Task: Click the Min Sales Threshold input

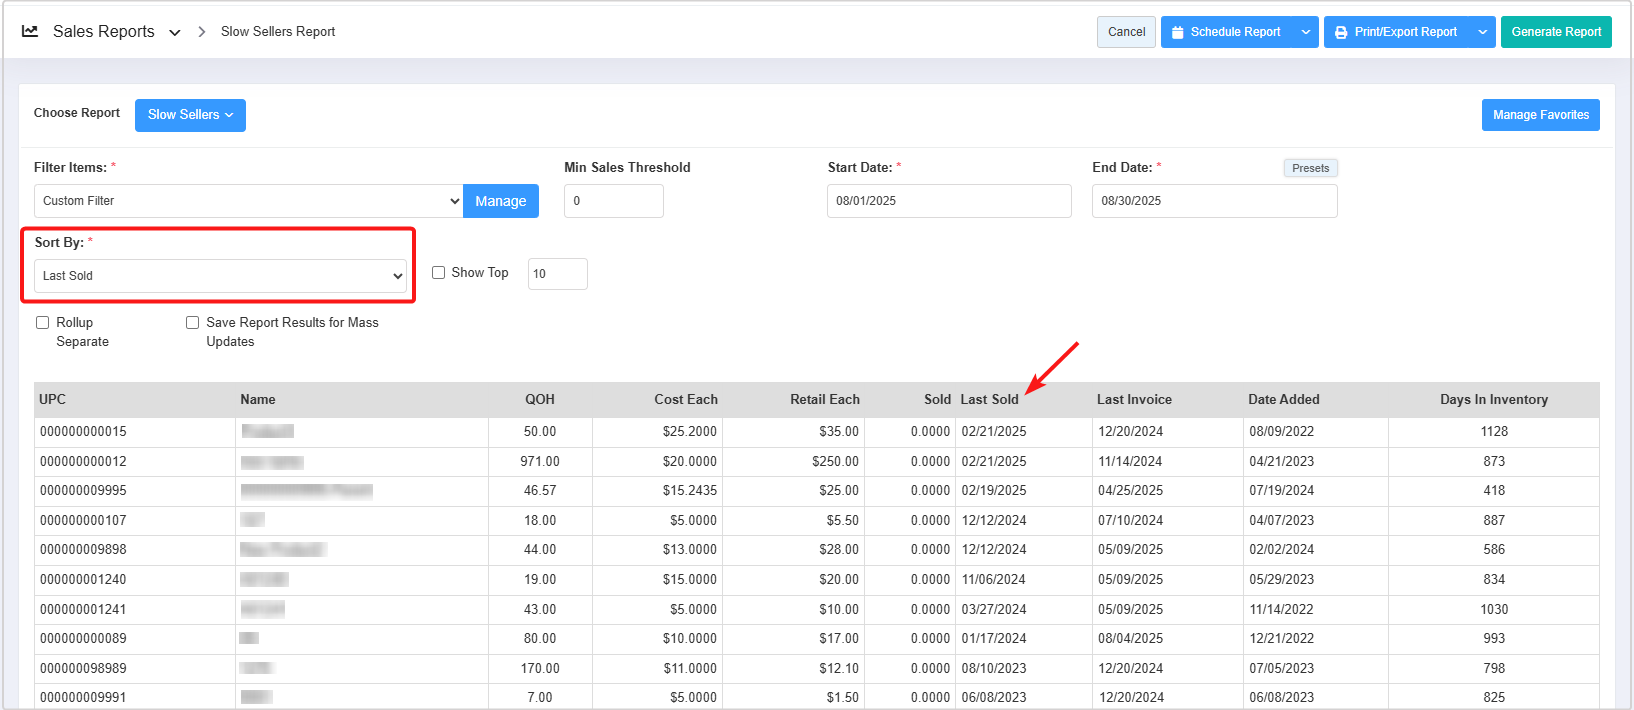Action: 613,201
